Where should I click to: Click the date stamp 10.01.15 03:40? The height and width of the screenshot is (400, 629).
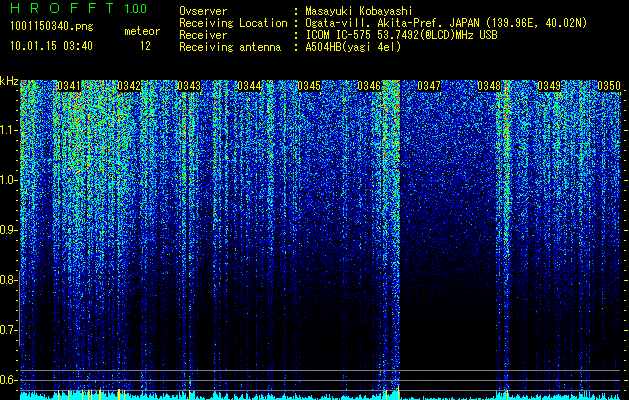pyautogui.click(x=51, y=46)
